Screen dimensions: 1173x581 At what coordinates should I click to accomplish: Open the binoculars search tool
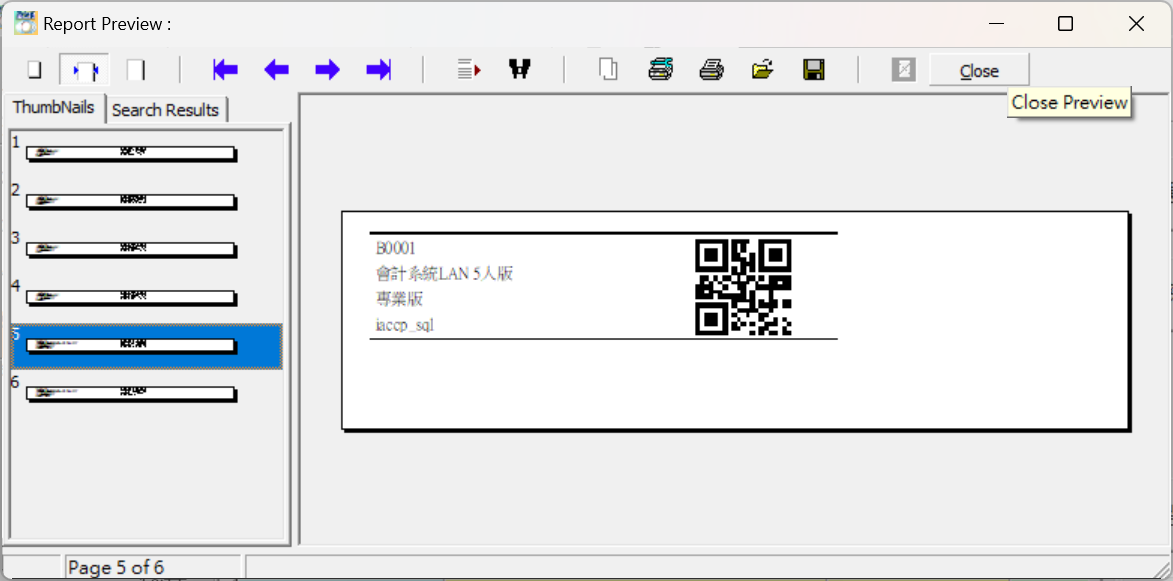click(519, 70)
